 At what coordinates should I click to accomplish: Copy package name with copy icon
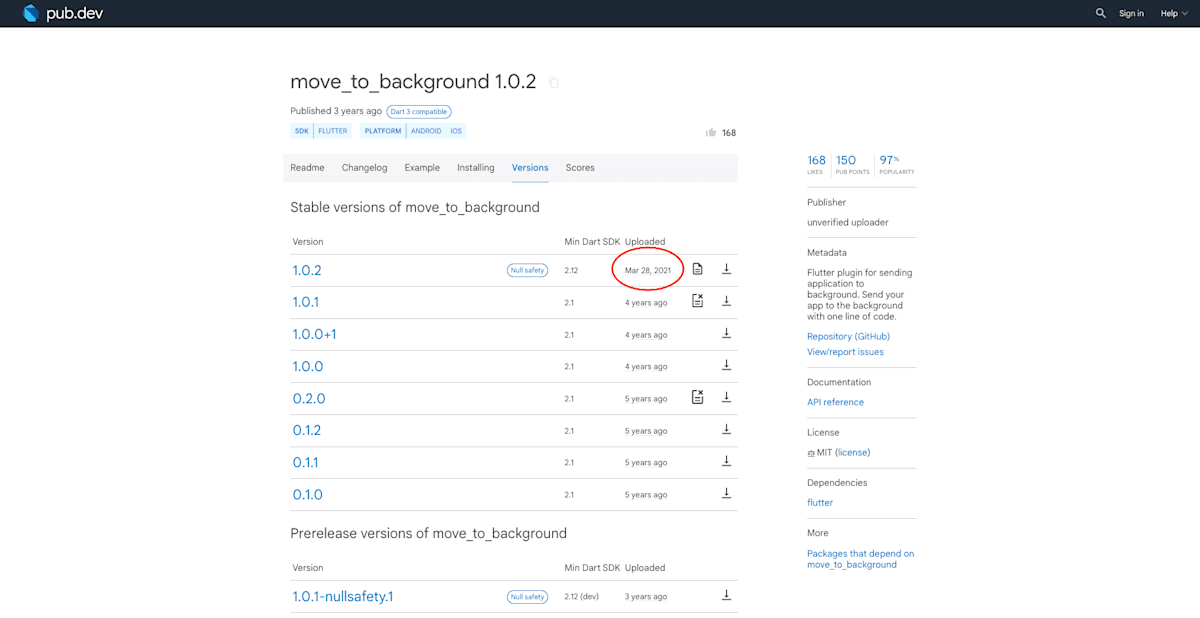(554, 82)
